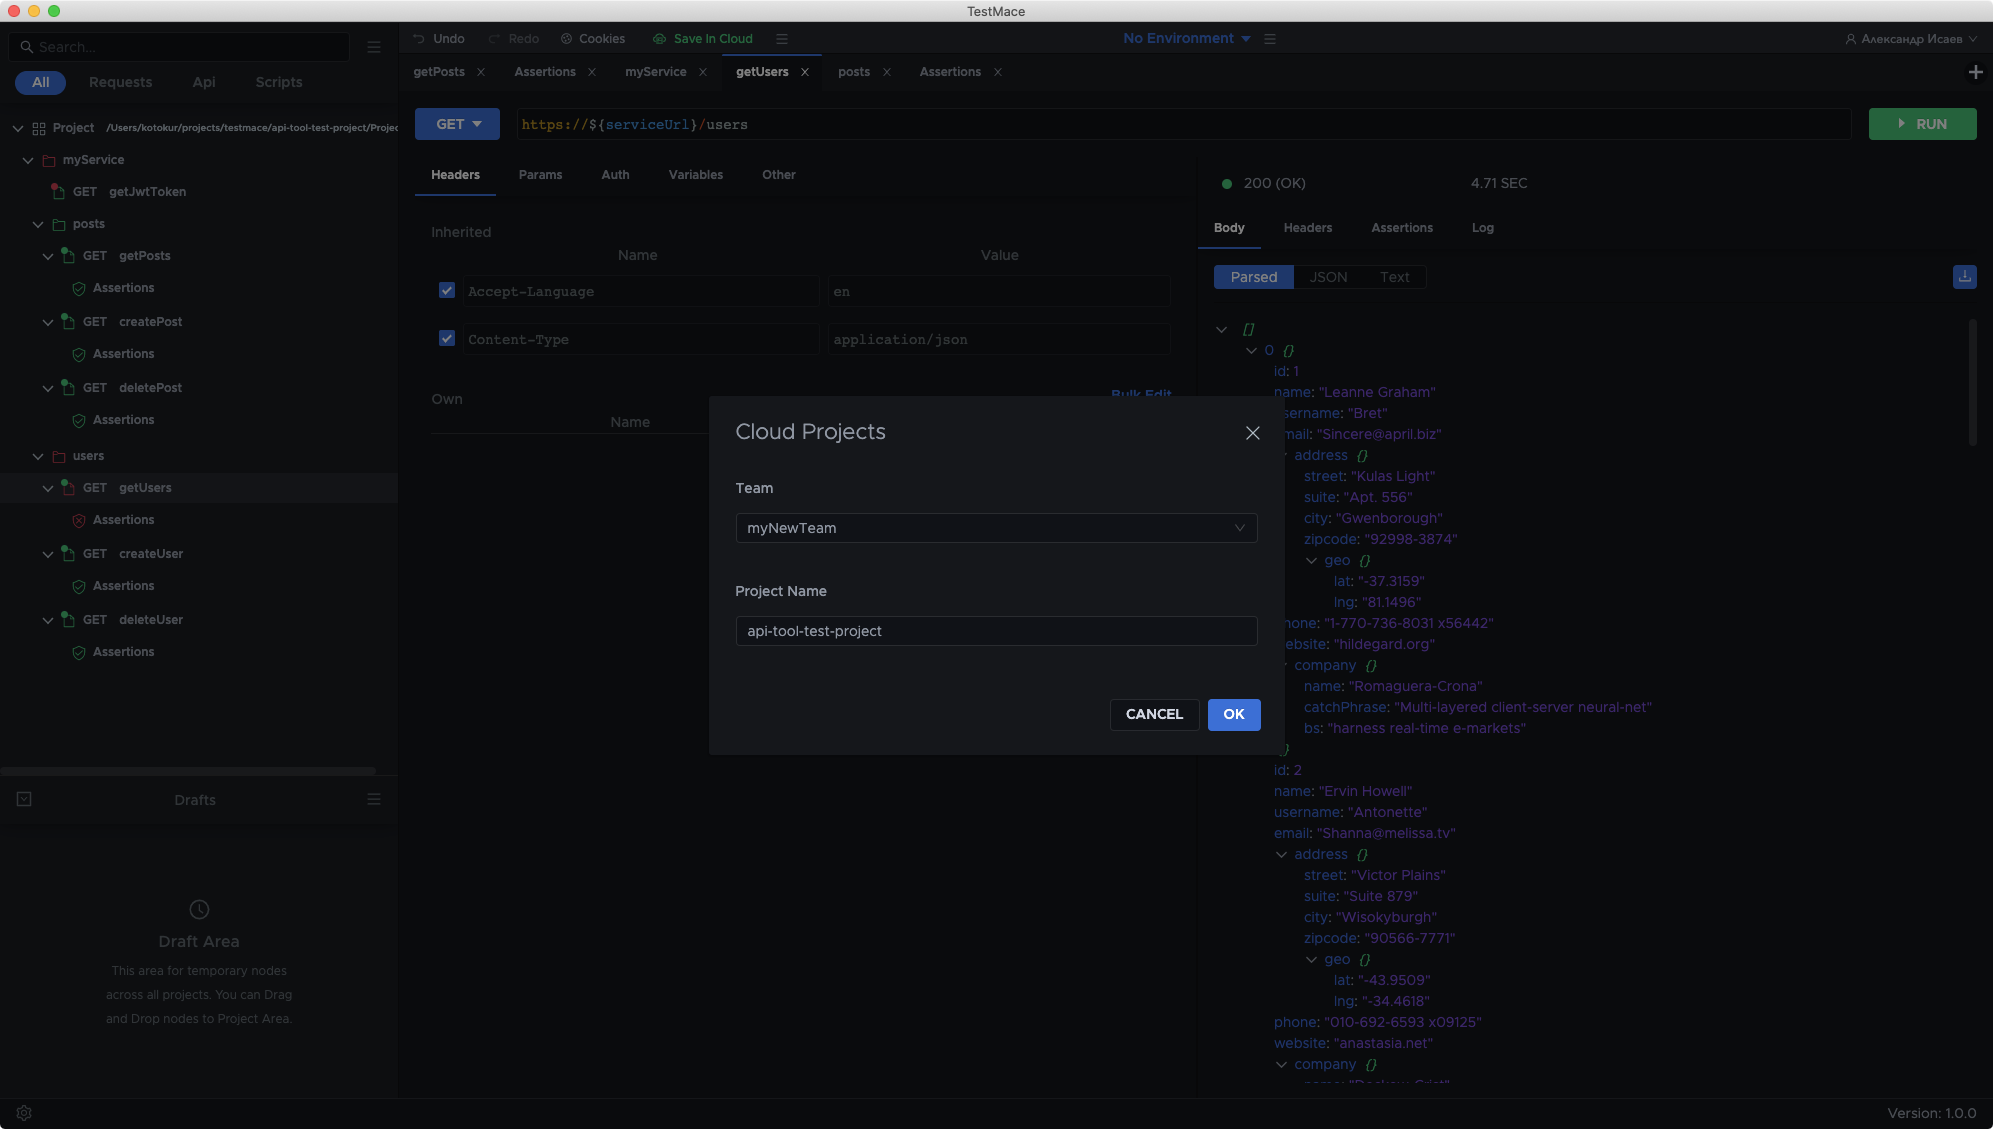Open the sidebar hamburger menu next to search
Image resolution: width=1993 pixels, height=1129 pixels.
click(374, 47)
